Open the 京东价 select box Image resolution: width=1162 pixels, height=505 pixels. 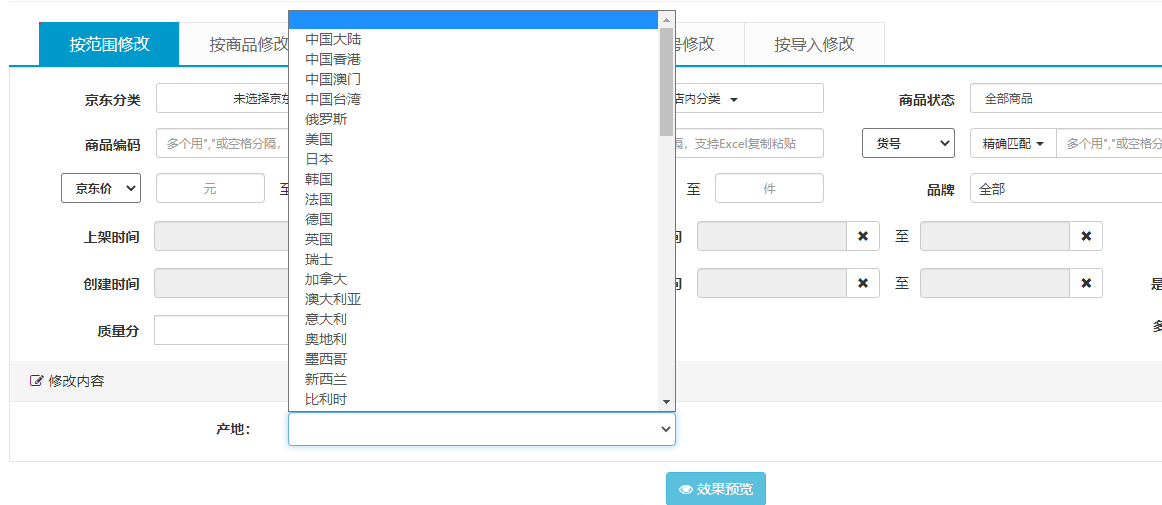click(x=101, y=188)
